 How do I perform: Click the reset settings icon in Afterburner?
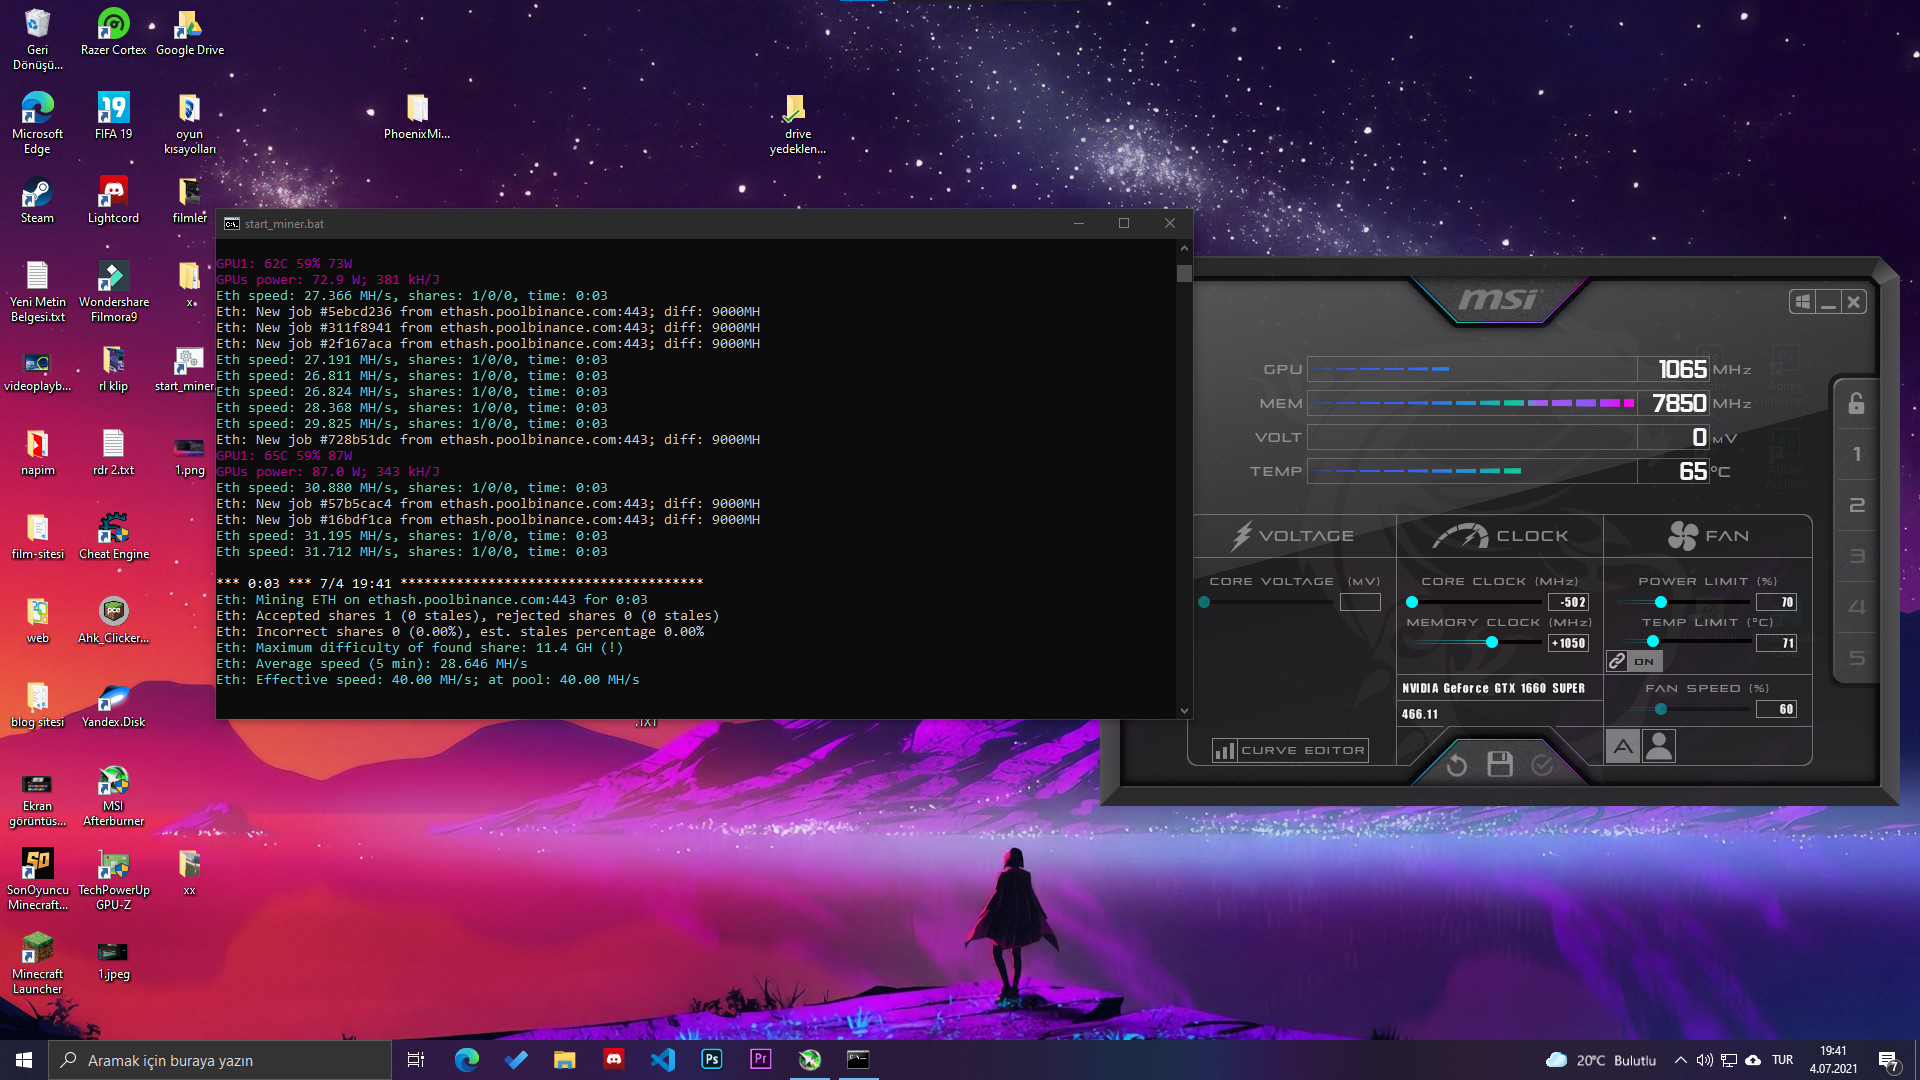pyautogui.click(x=1456, y=765)
